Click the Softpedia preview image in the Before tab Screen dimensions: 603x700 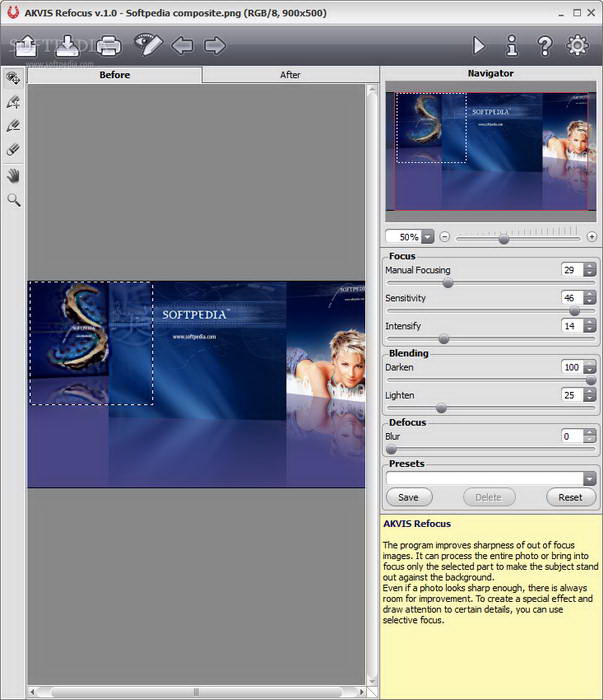196,384
